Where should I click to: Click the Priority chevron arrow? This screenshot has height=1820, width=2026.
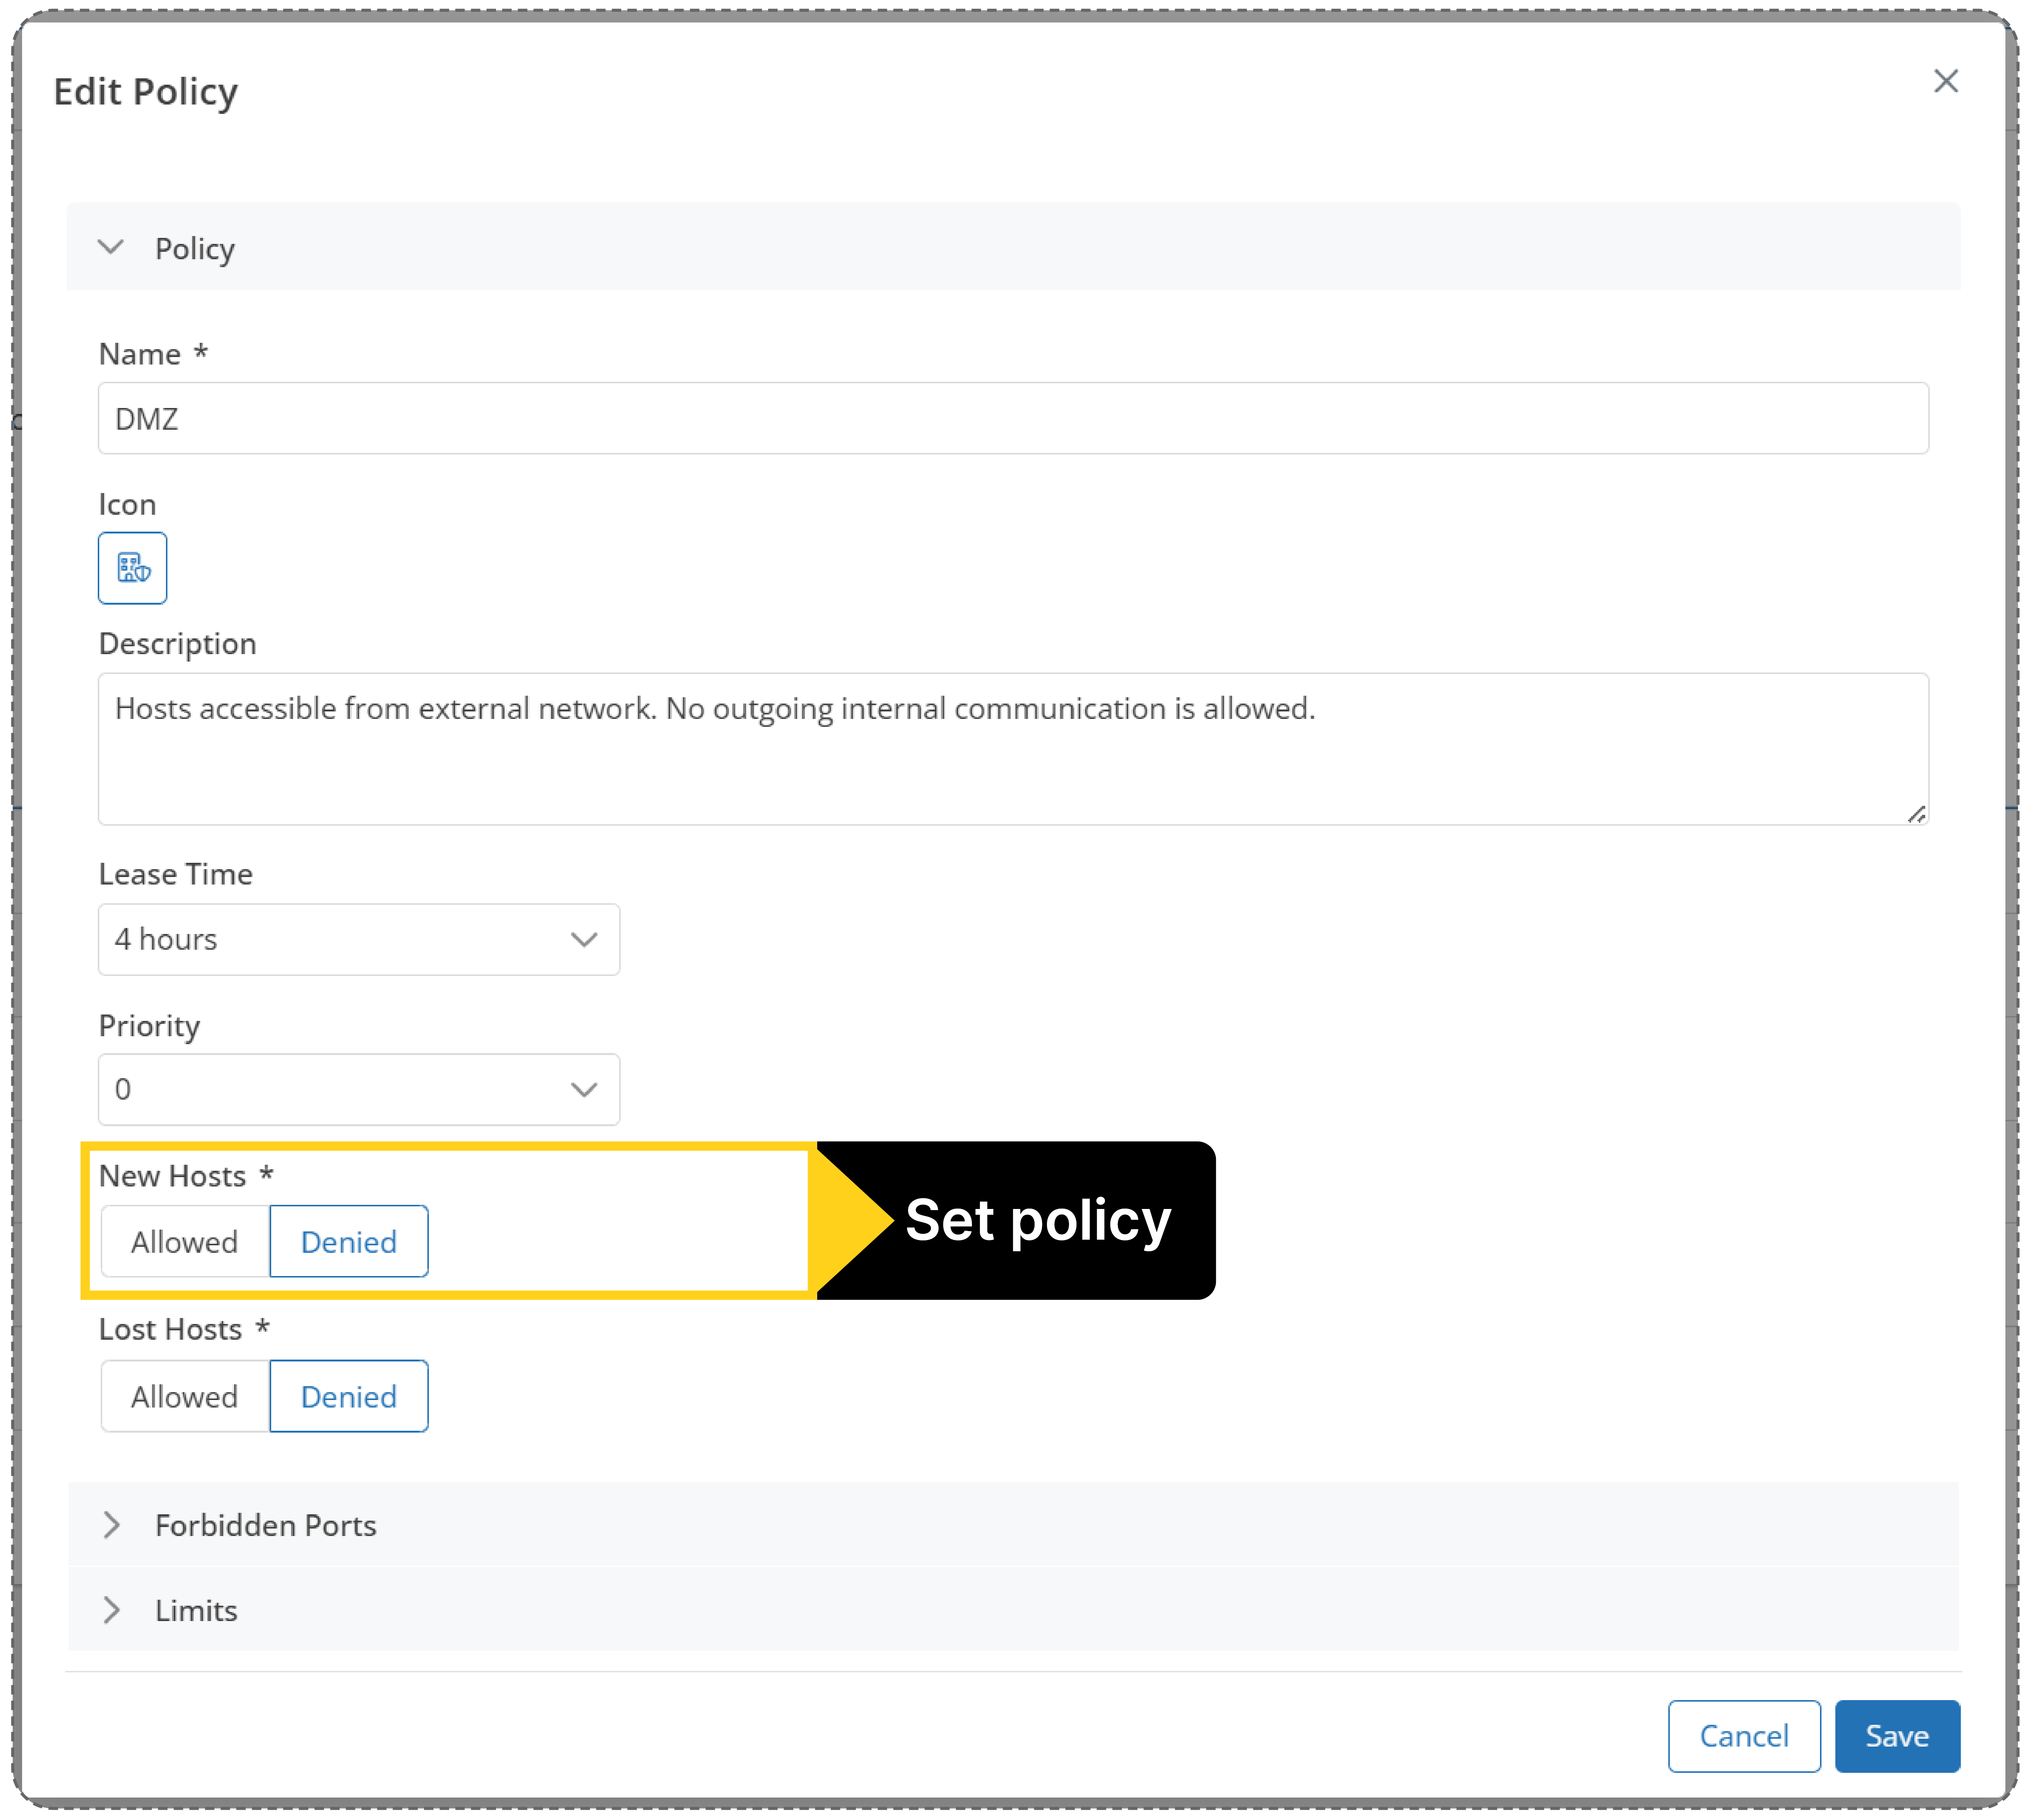pos(584,1089)
